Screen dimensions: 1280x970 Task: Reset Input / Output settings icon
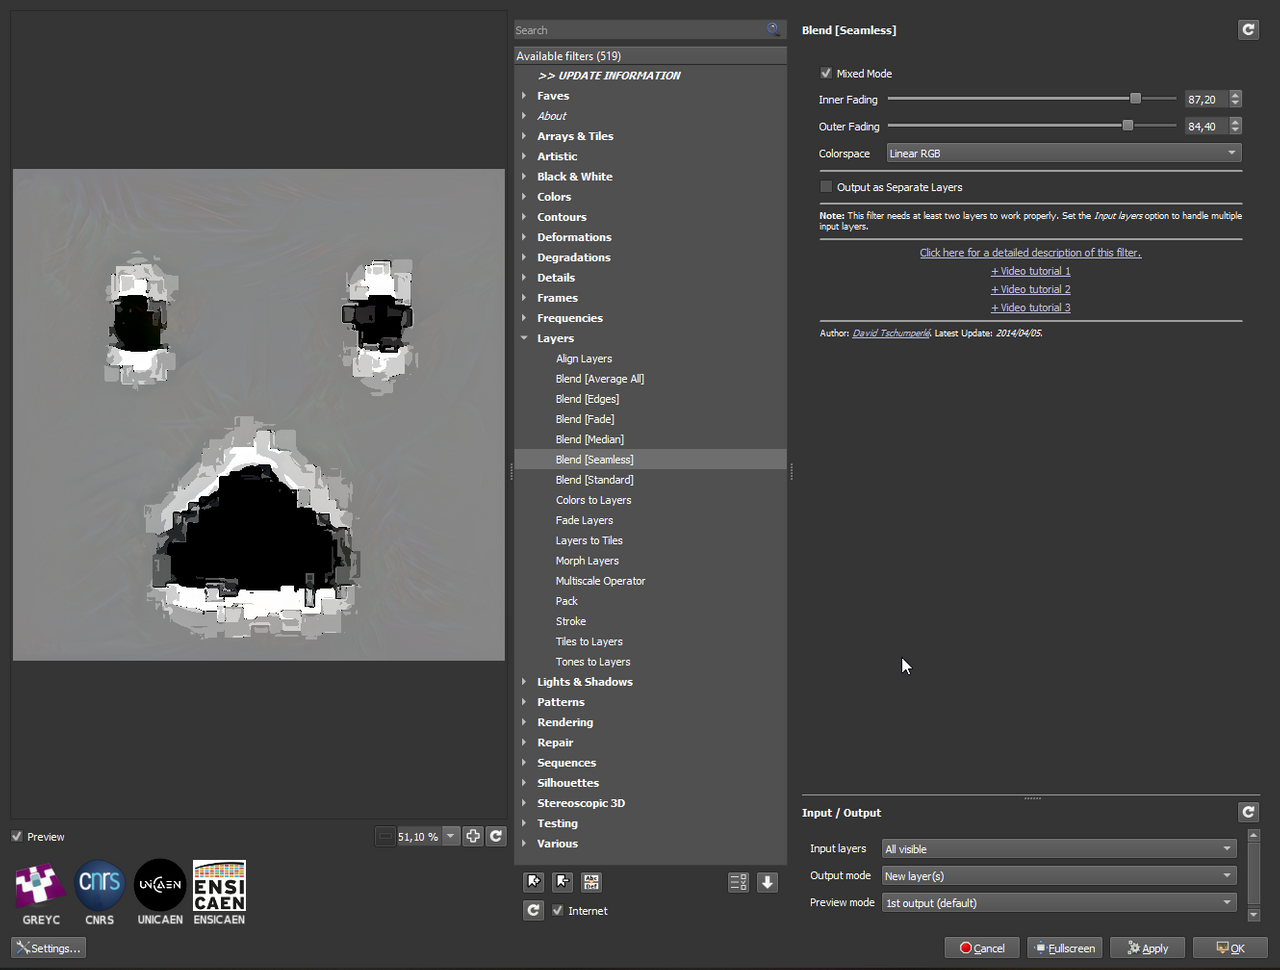point(1248,812)
